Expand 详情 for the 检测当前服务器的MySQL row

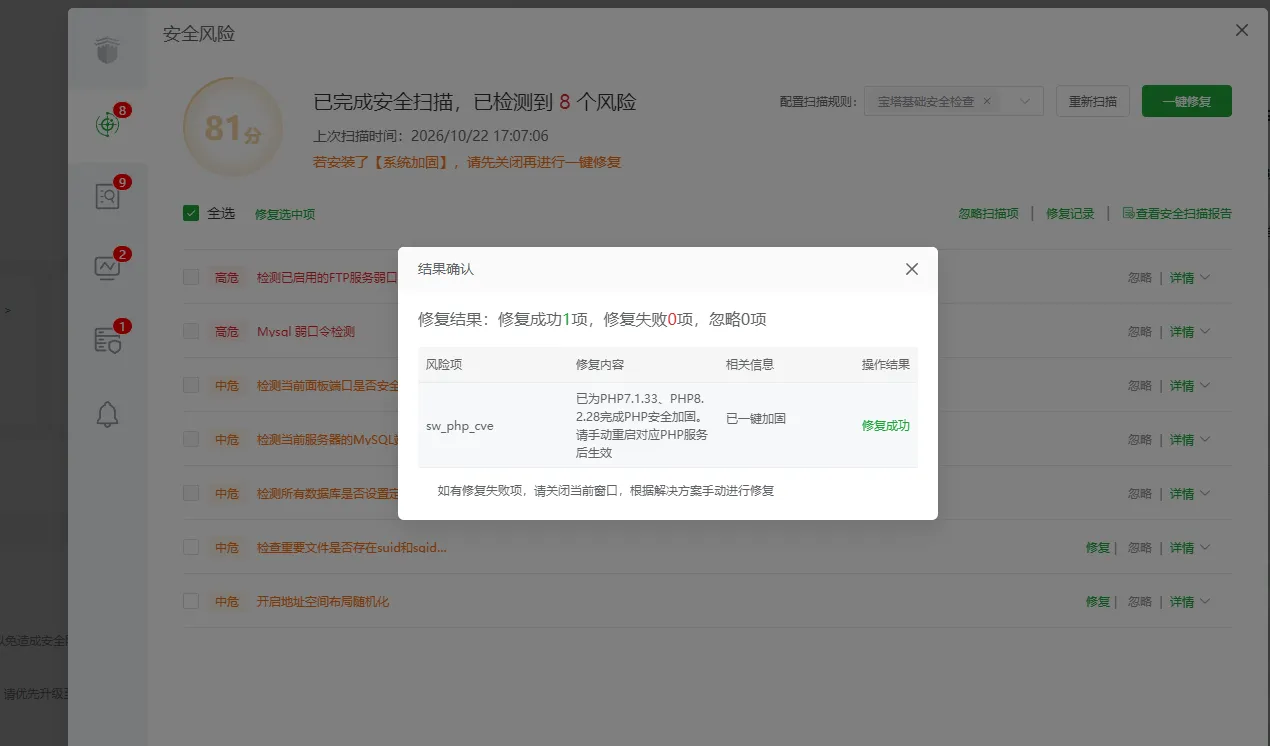(1190, 440)
